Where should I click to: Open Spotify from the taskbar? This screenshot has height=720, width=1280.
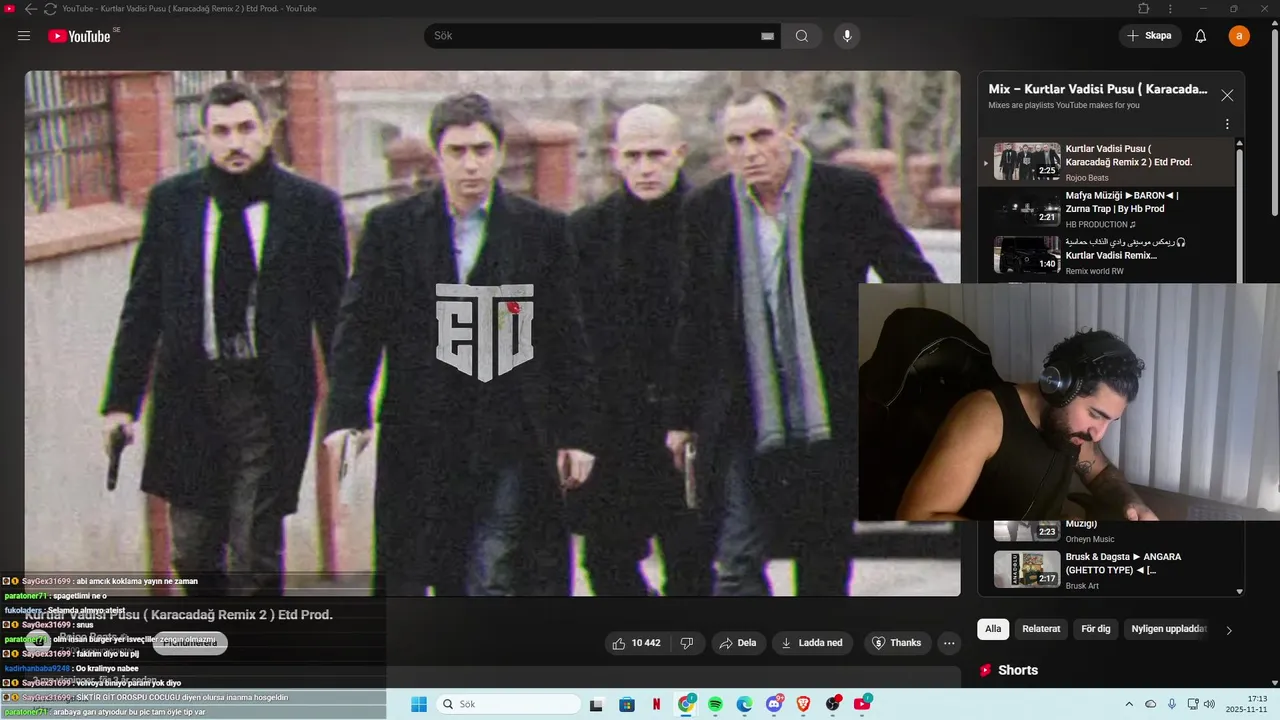coord(715,704)
